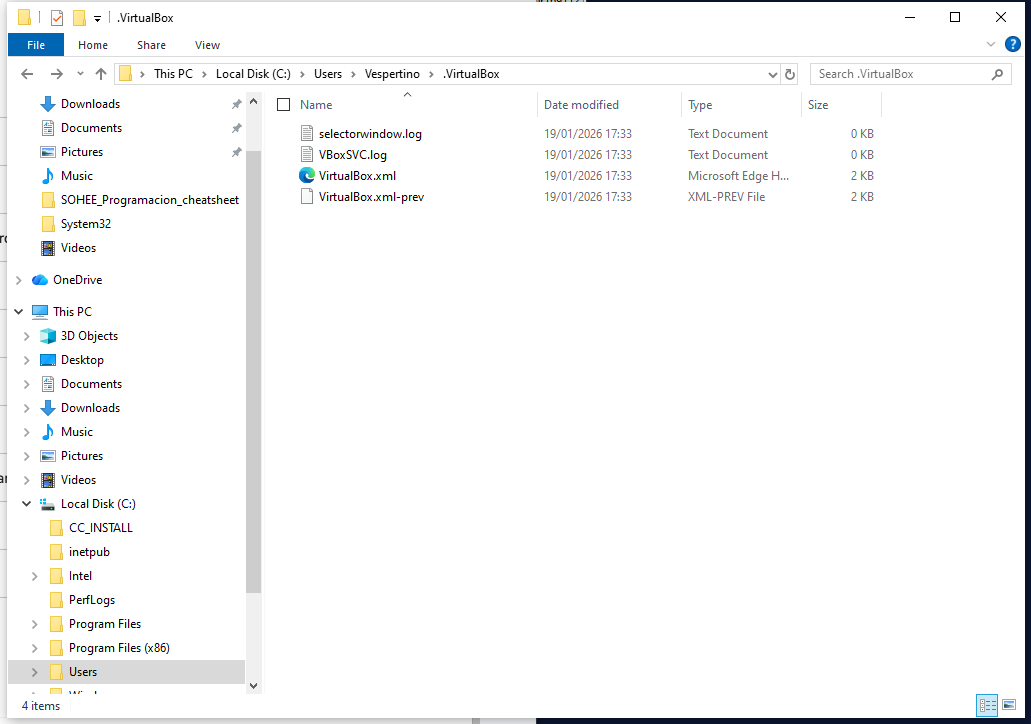Open the recent locations dropdown

[80, 74]
